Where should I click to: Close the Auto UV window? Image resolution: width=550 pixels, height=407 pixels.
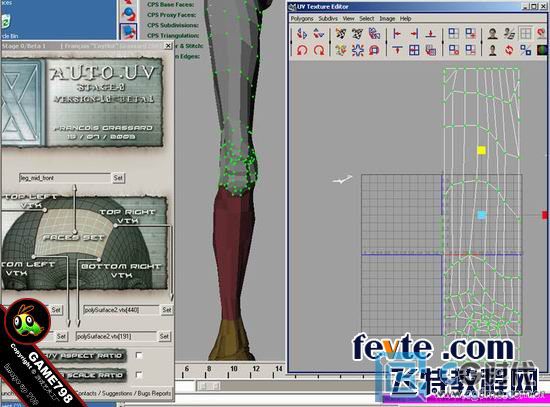(x=168, y=46)
